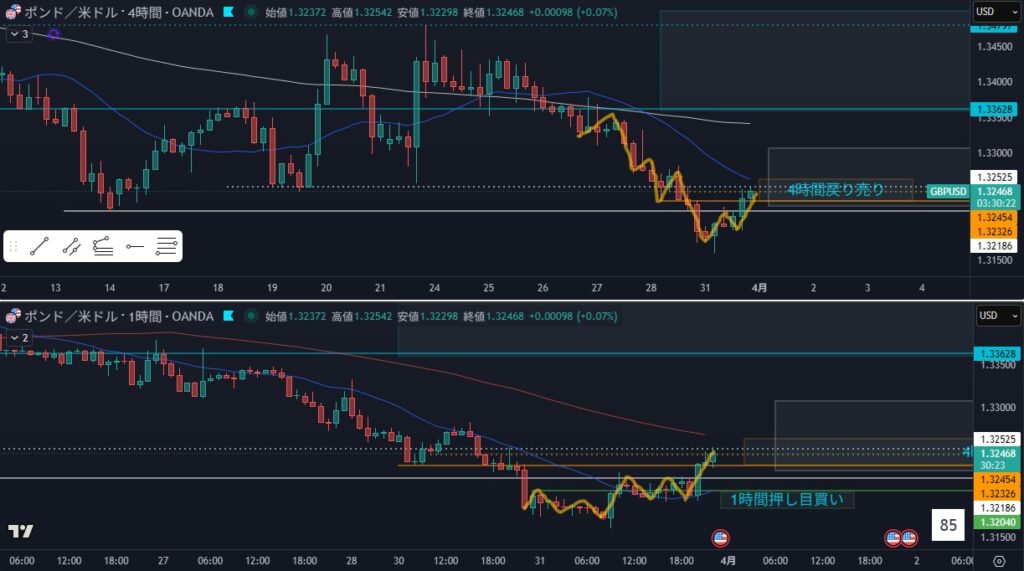Click the green market status dot on 4-hour chart
This screenshot has height=571, width=1024.
249,12
